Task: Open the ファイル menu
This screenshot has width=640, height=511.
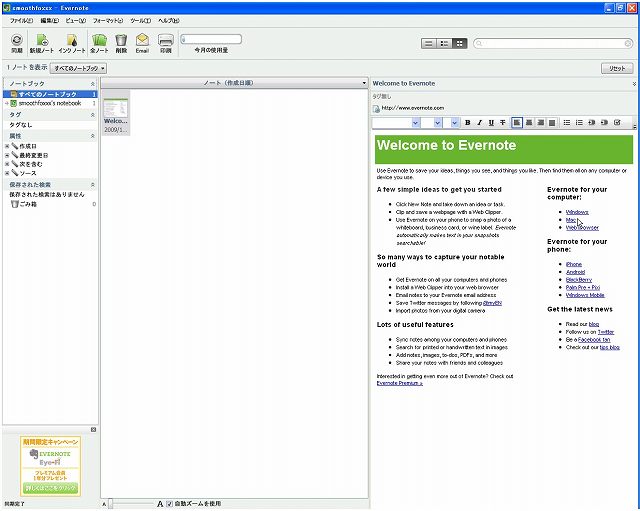Action: pos(21,20)
